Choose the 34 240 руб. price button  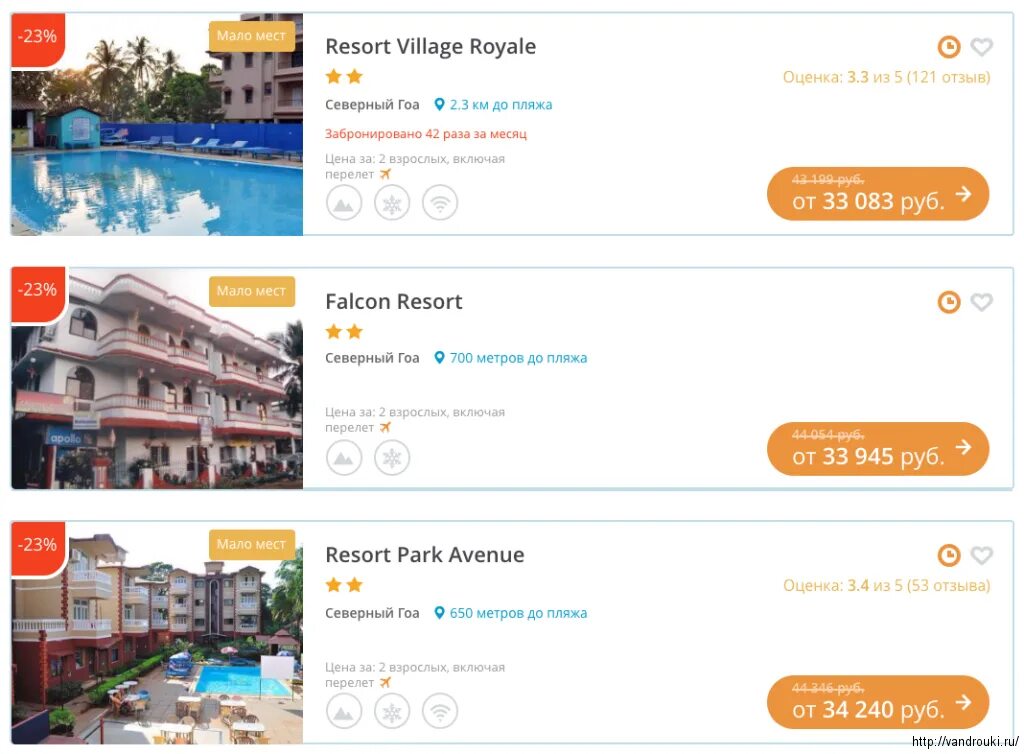tap(878, 702)
